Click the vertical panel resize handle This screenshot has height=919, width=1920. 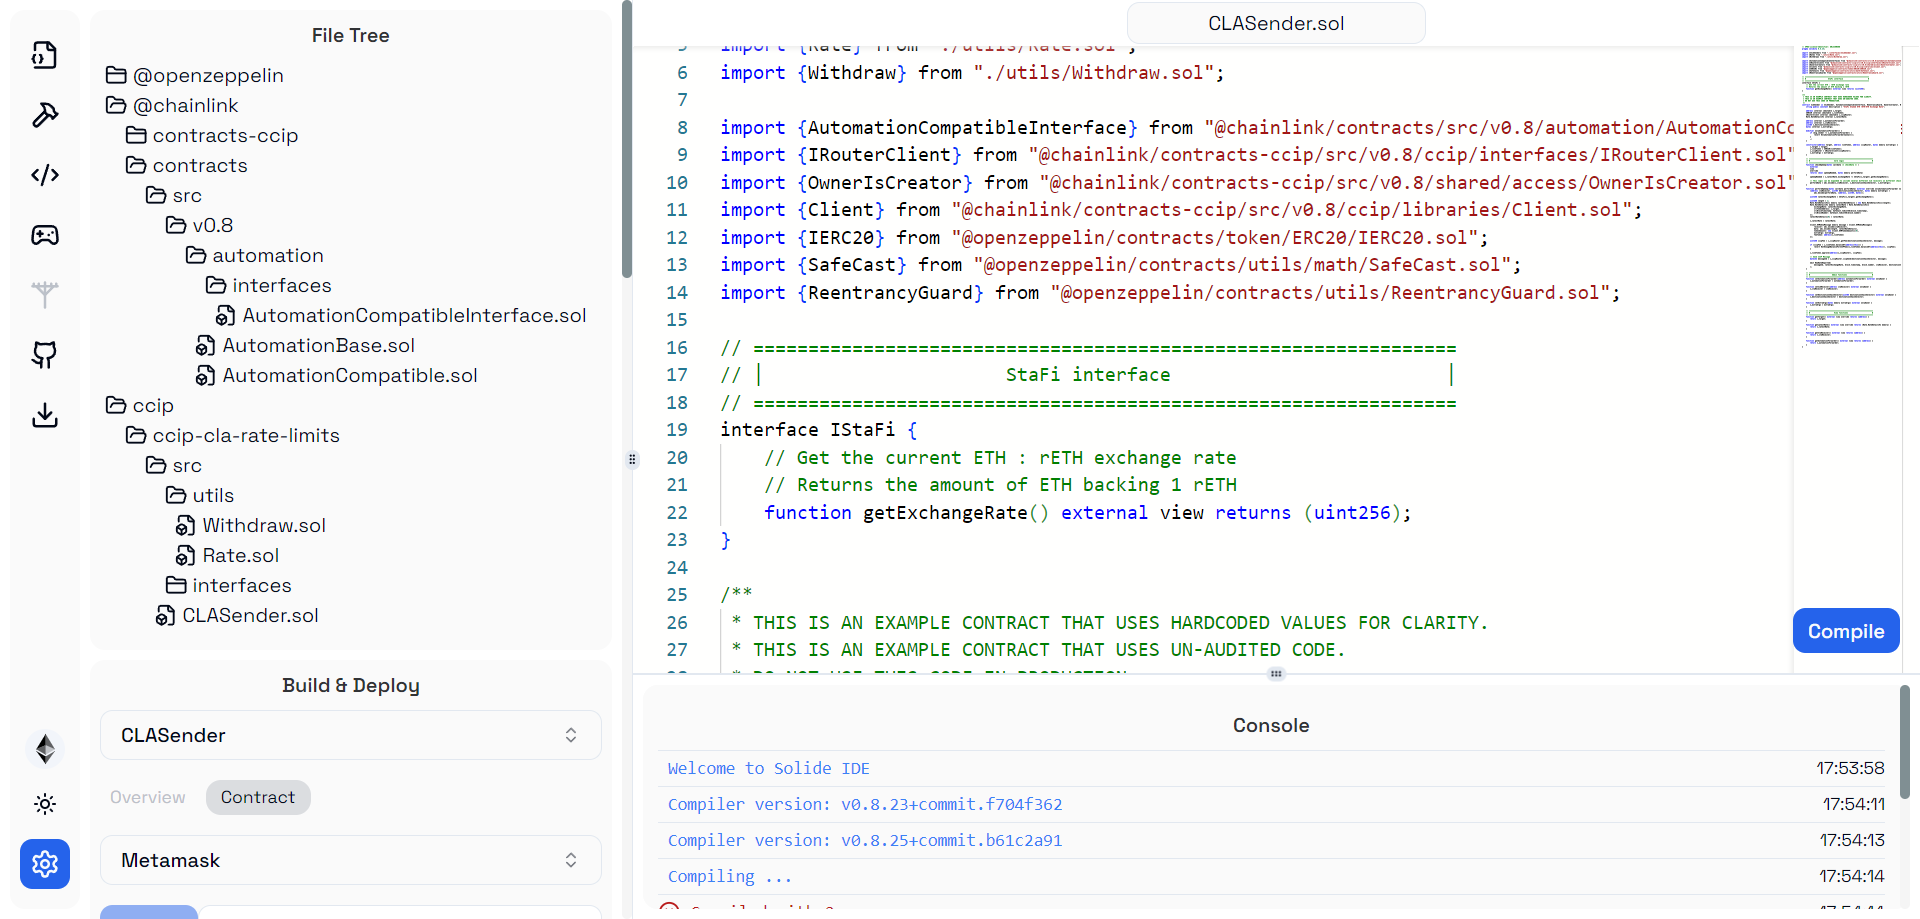coord(632,459)
